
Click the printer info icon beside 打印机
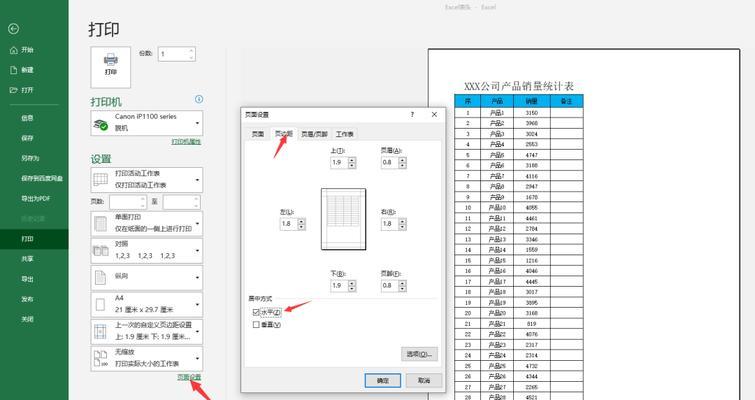pyautogui.click(x=199, y=99)
